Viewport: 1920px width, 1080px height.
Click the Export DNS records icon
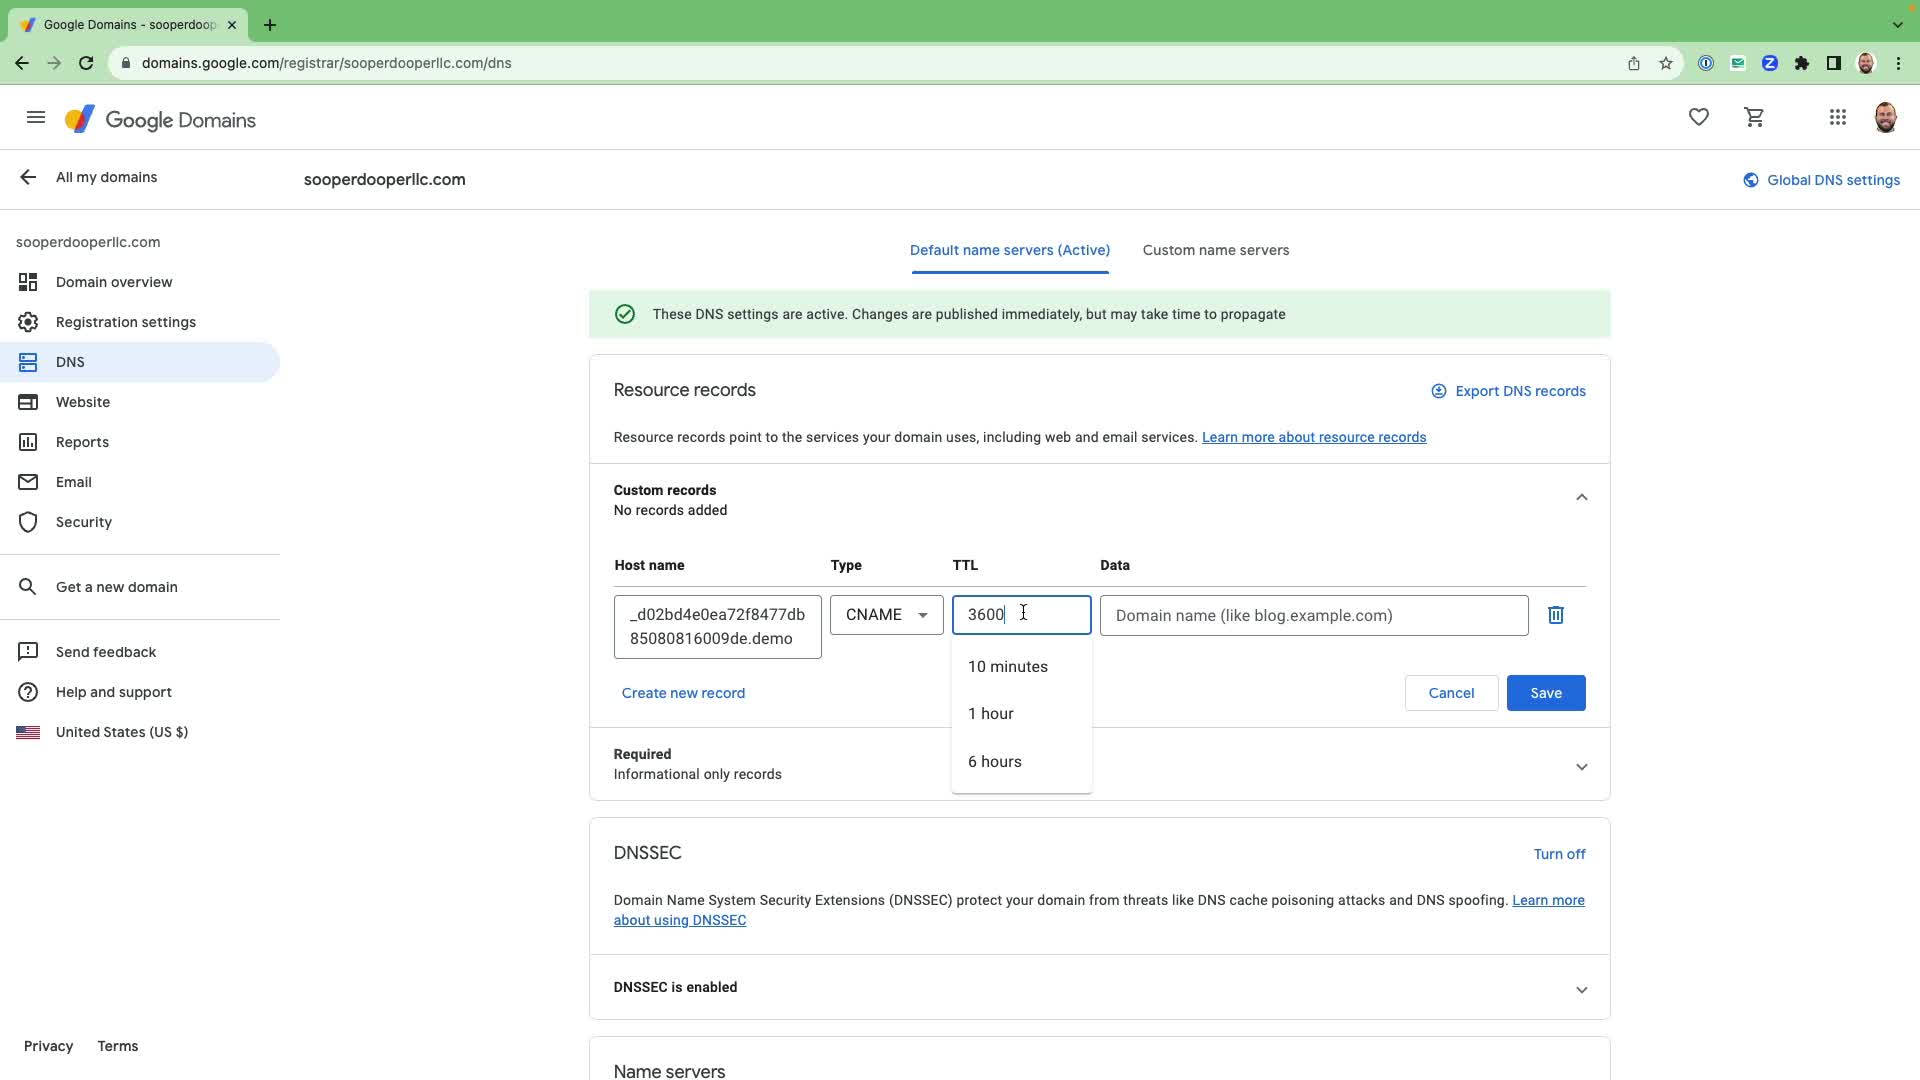tap(1438, 391)
